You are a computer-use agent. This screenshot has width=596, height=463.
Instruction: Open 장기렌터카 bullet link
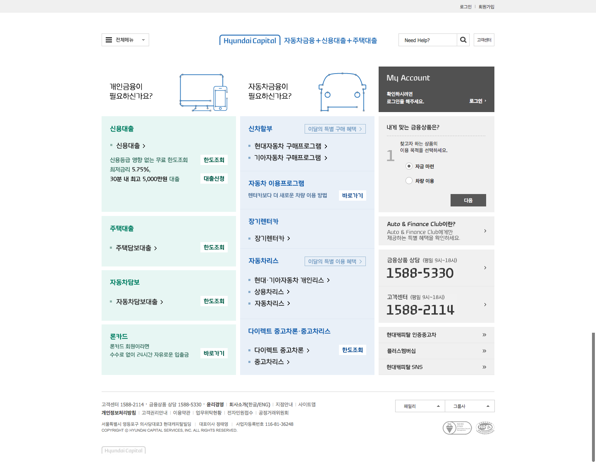pos(272,238)
